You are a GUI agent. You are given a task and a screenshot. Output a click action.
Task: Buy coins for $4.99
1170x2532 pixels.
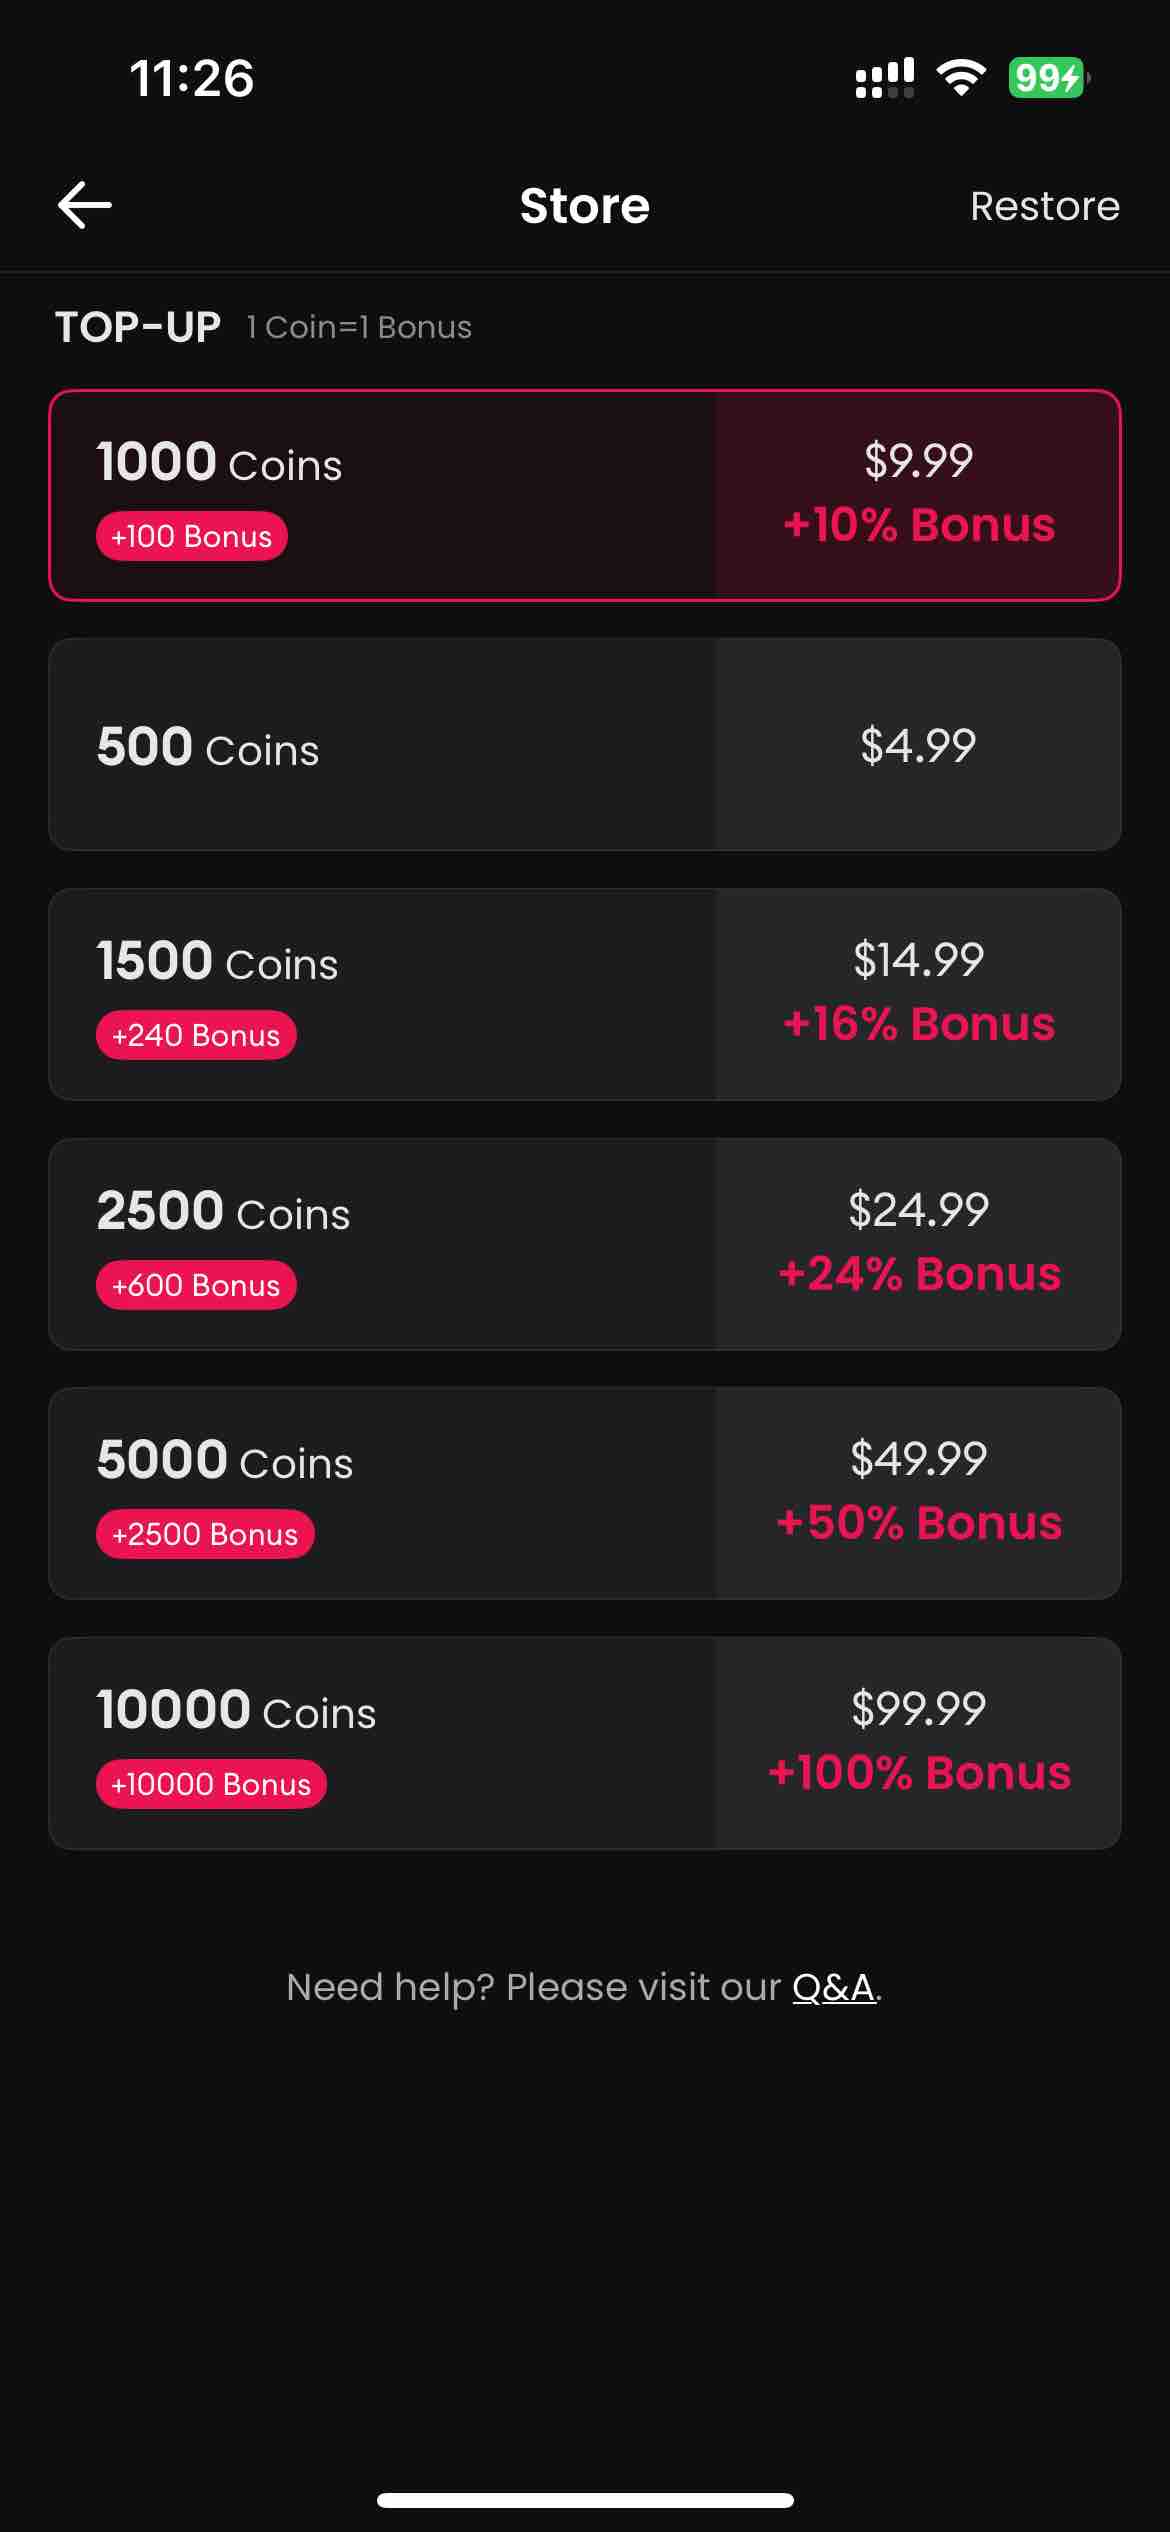[x=918, y=745]
